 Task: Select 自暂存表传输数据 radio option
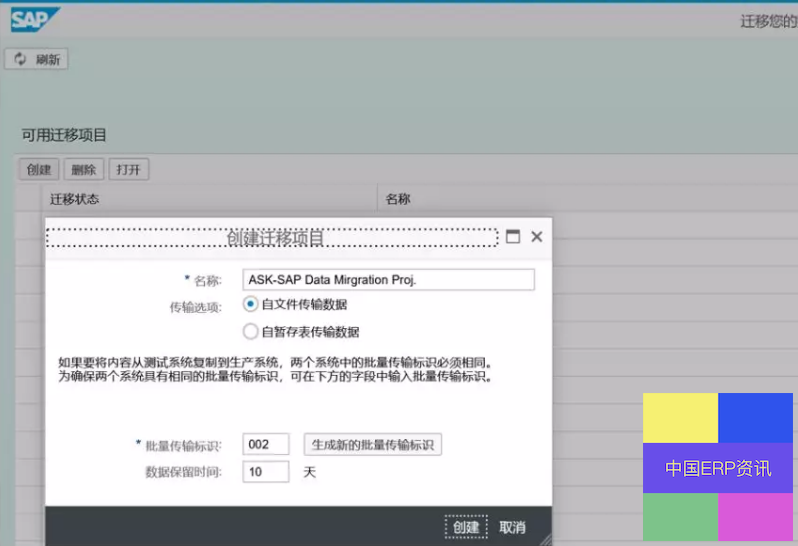250,332
